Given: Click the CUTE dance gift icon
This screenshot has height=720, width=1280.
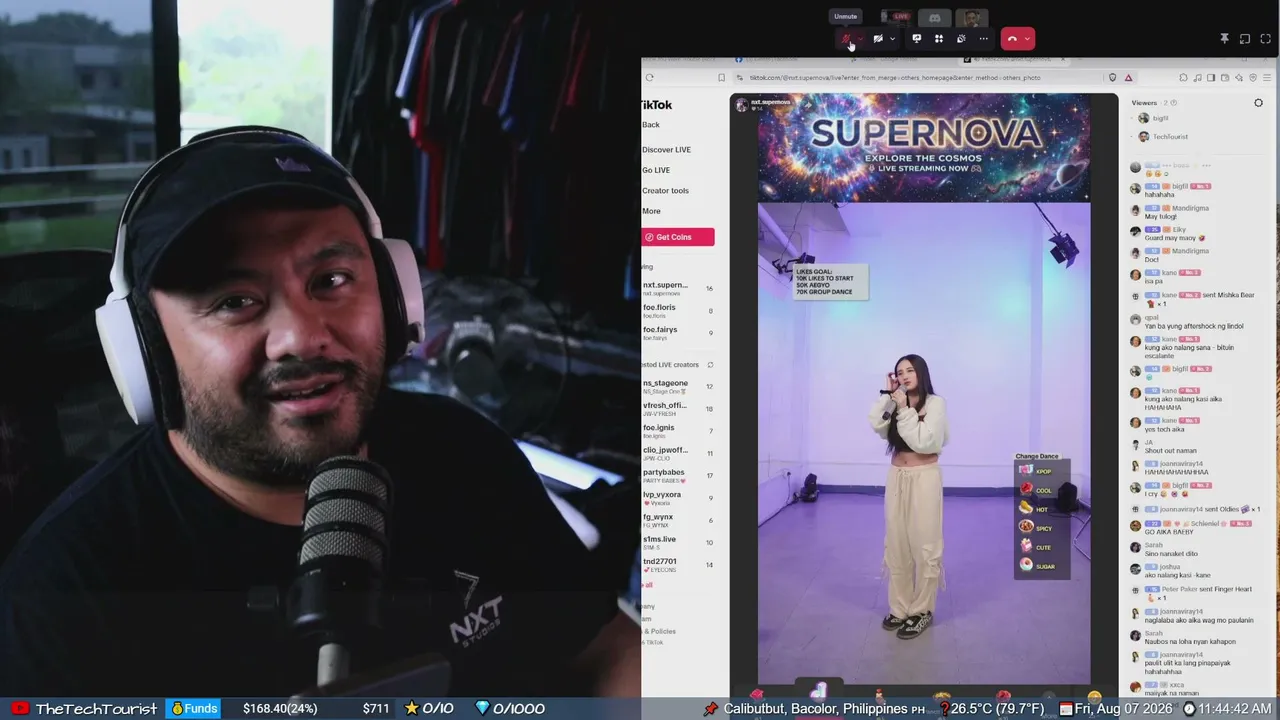Looking at the screenshot, I should 1026,547.
